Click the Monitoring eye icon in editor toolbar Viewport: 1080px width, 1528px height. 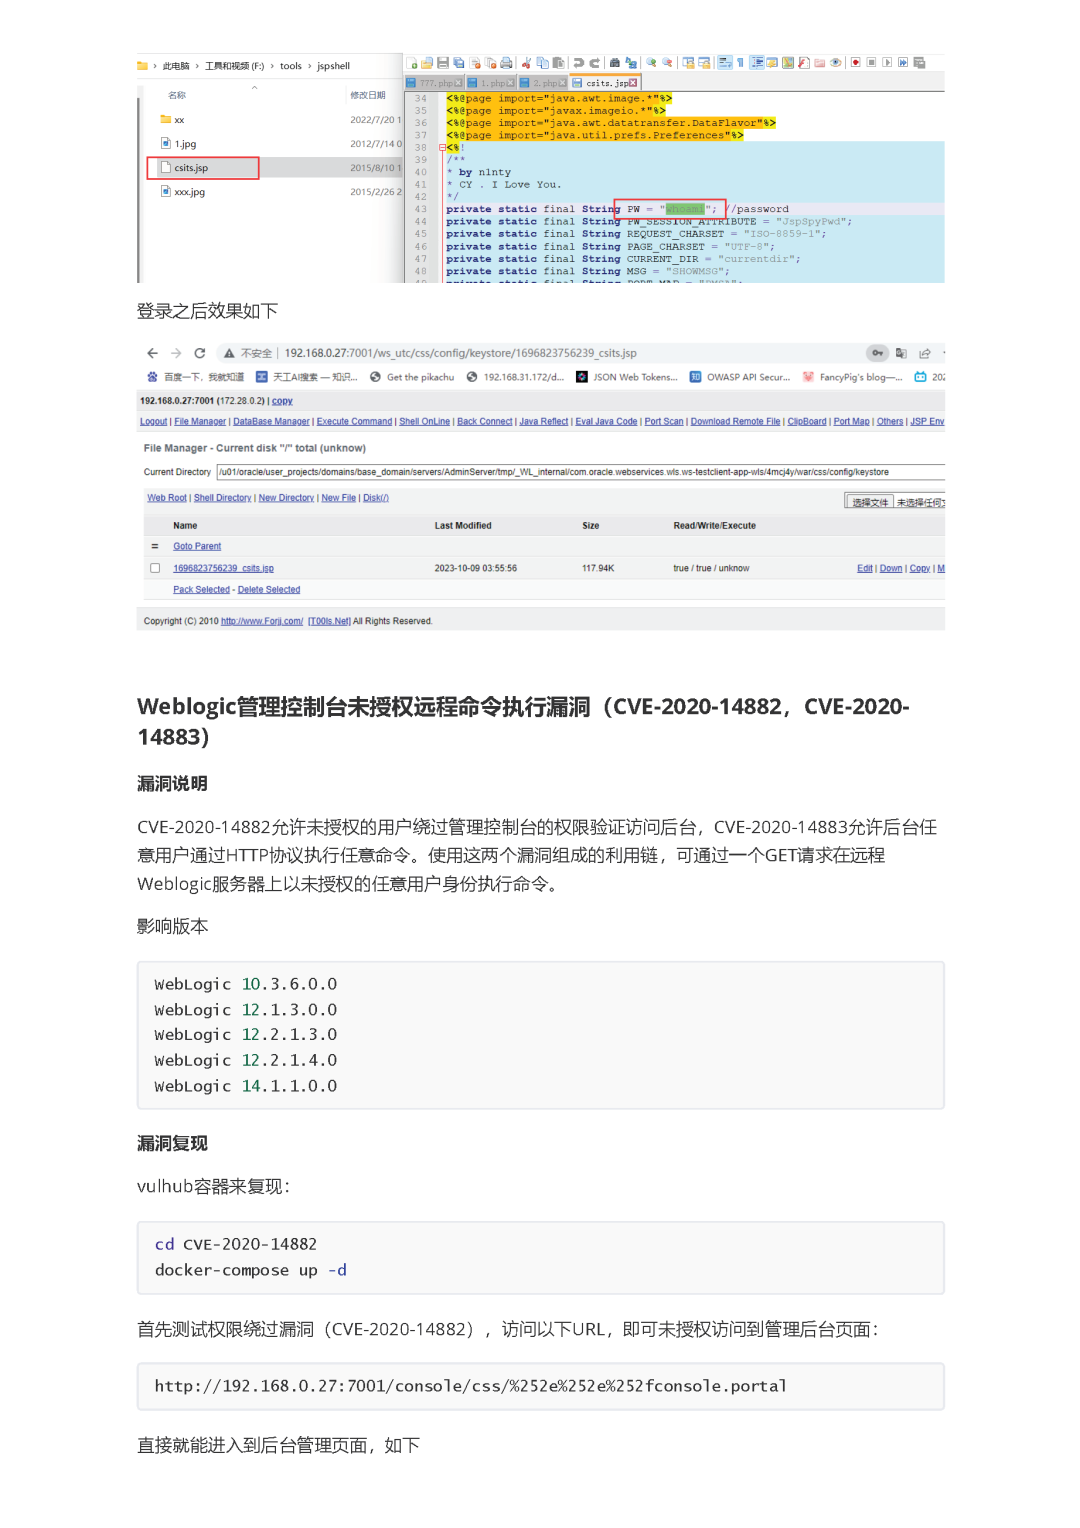(x=835, y=63)
